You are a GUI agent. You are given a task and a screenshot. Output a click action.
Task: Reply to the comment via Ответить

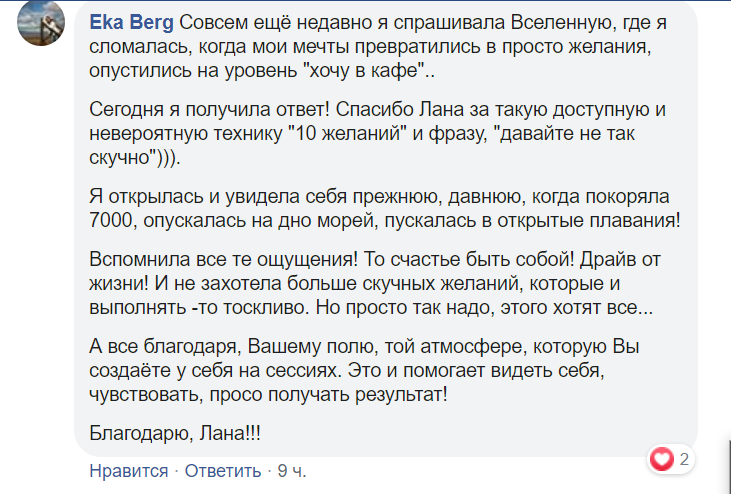(223, 471)
